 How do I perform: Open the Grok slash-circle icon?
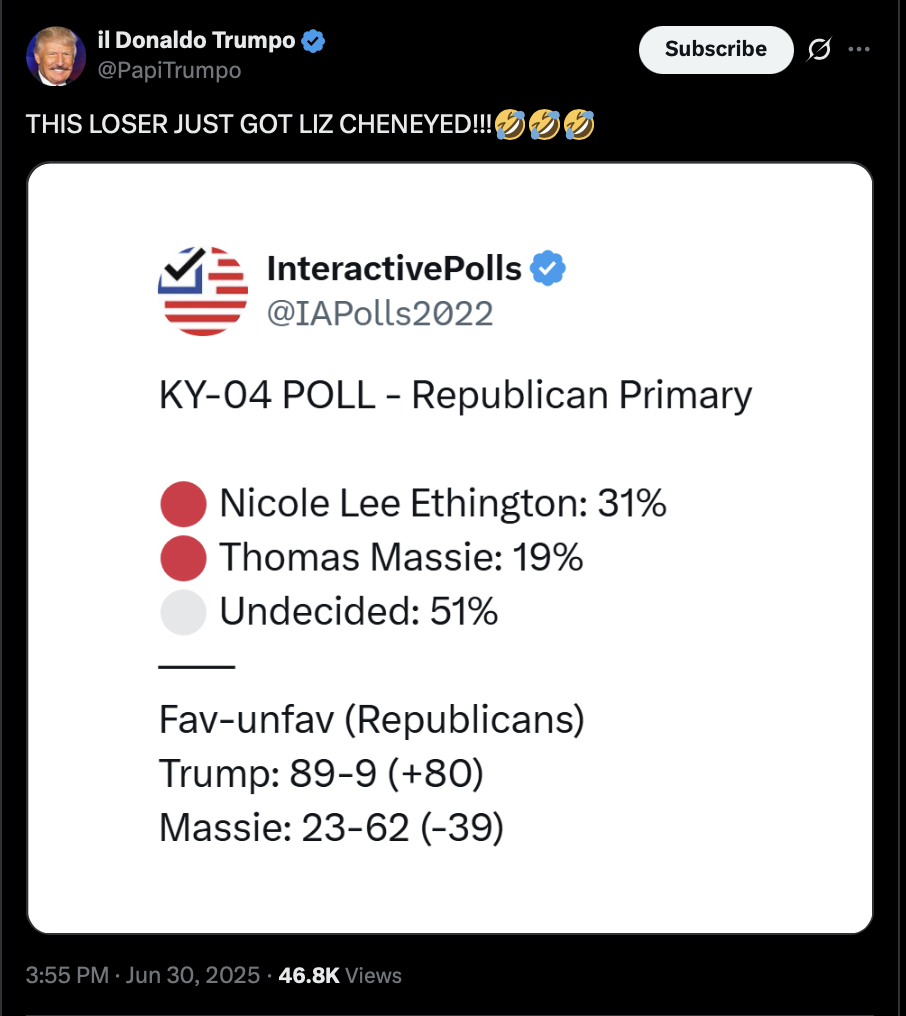(819, 49)
